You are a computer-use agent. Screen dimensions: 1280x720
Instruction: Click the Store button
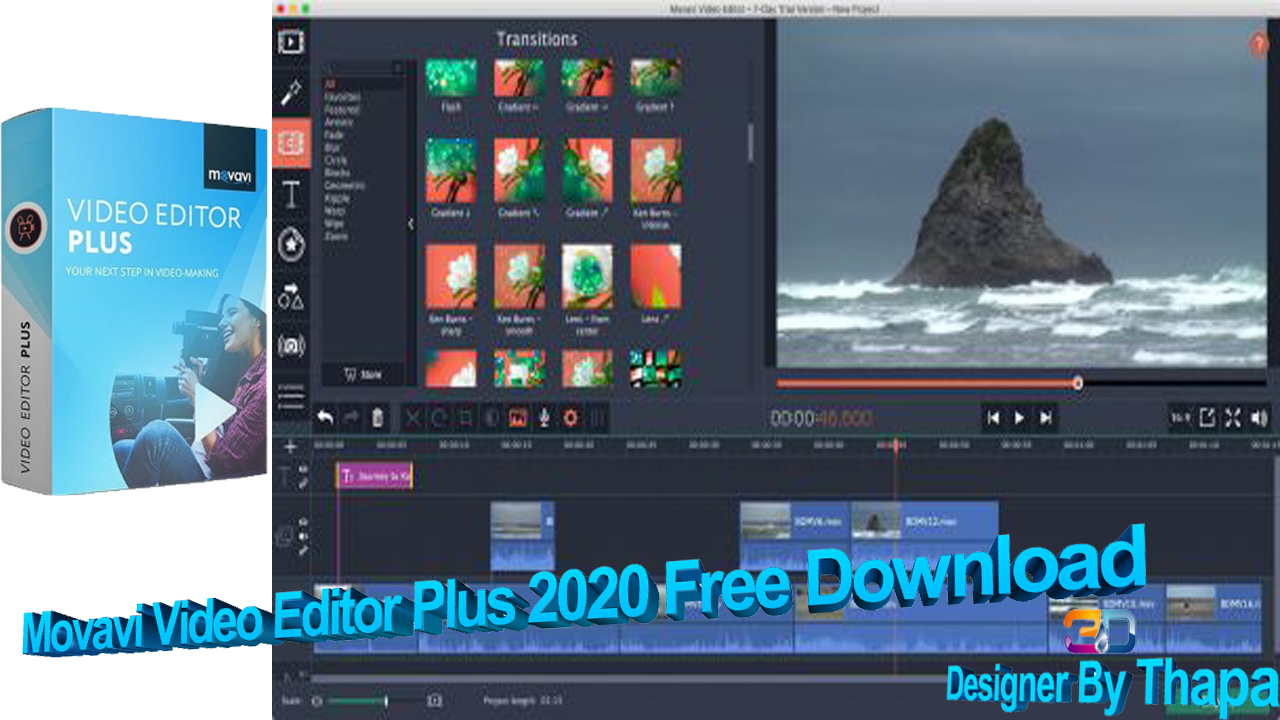362,374
